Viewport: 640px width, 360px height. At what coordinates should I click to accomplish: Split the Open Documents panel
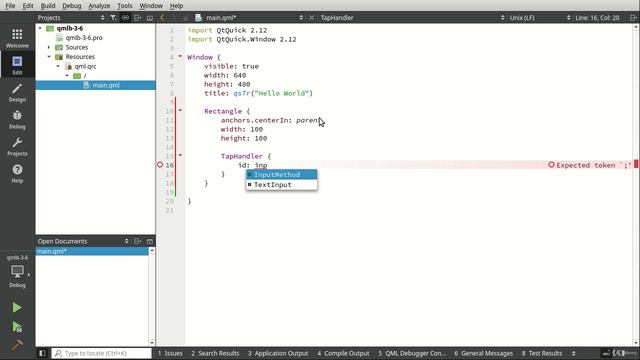[x=138, y=241]
